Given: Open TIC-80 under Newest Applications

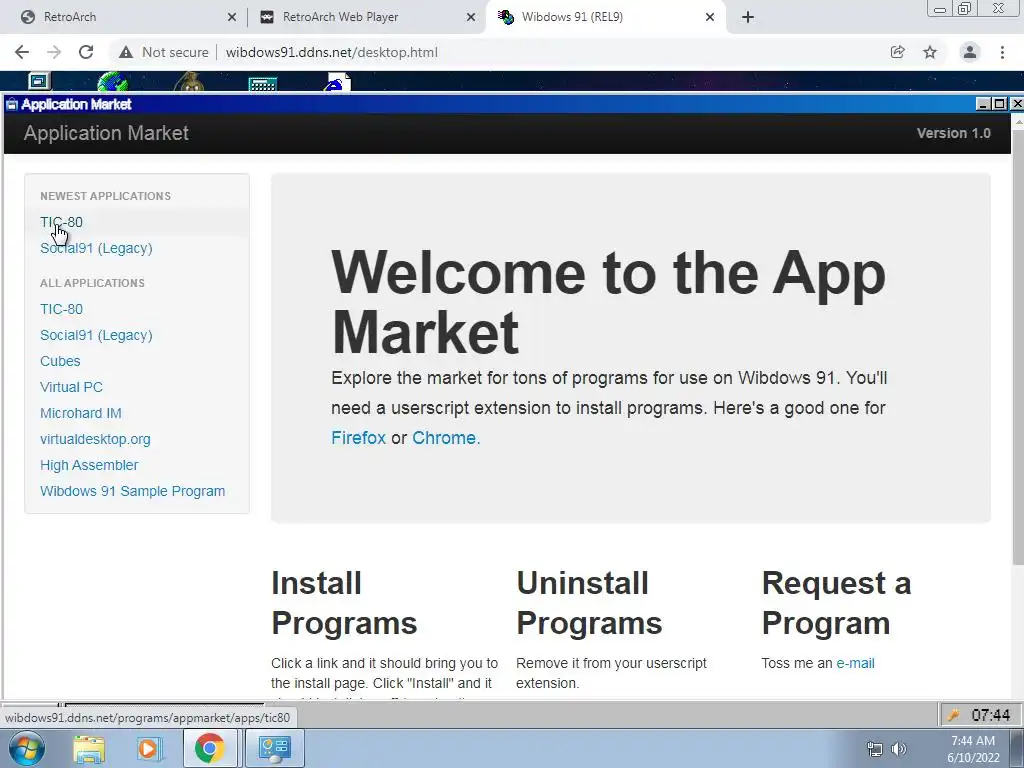Looking at the screenshot, I should [x=61, y=222].
